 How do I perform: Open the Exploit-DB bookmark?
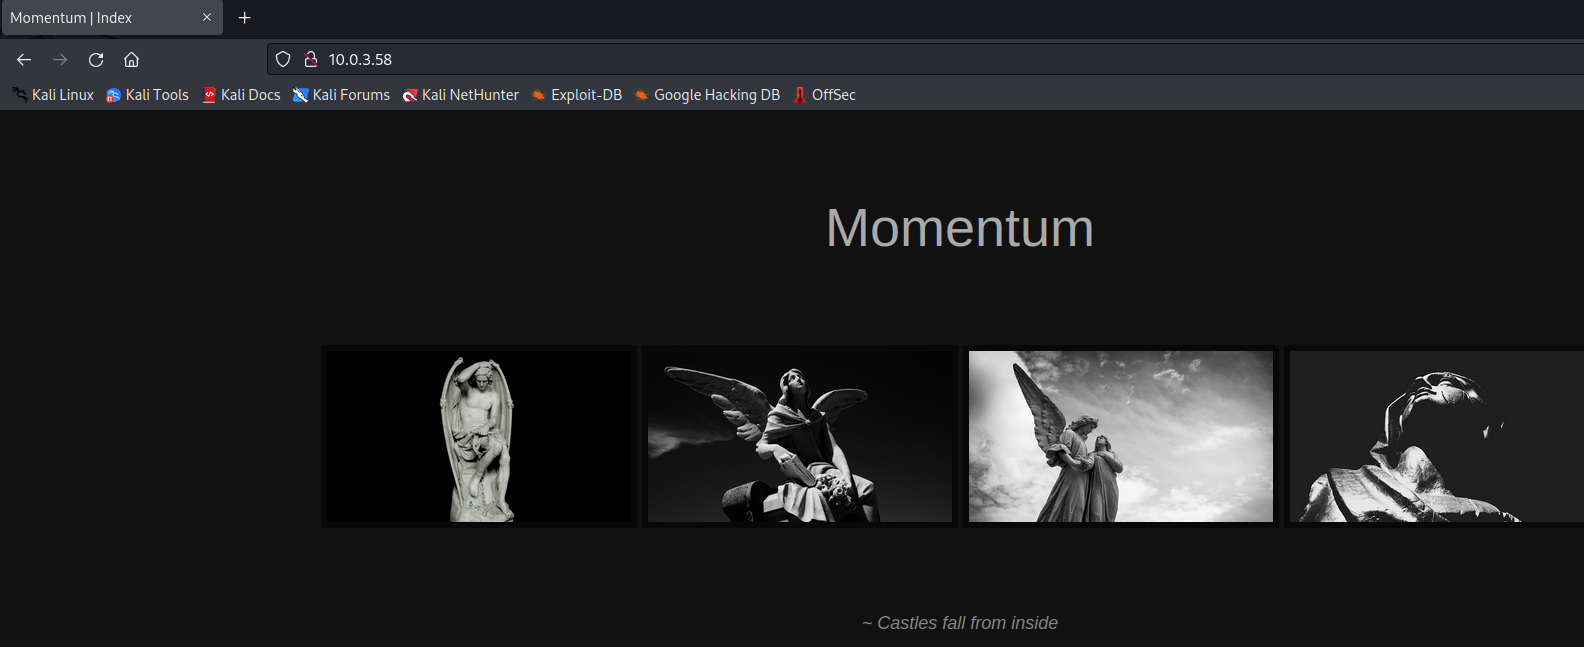tap(577, 95)
